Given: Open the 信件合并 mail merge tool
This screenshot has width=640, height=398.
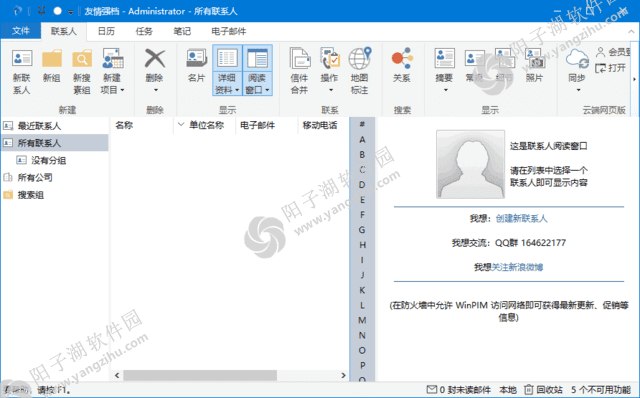Looking at the screenshot, I should 299,71.
